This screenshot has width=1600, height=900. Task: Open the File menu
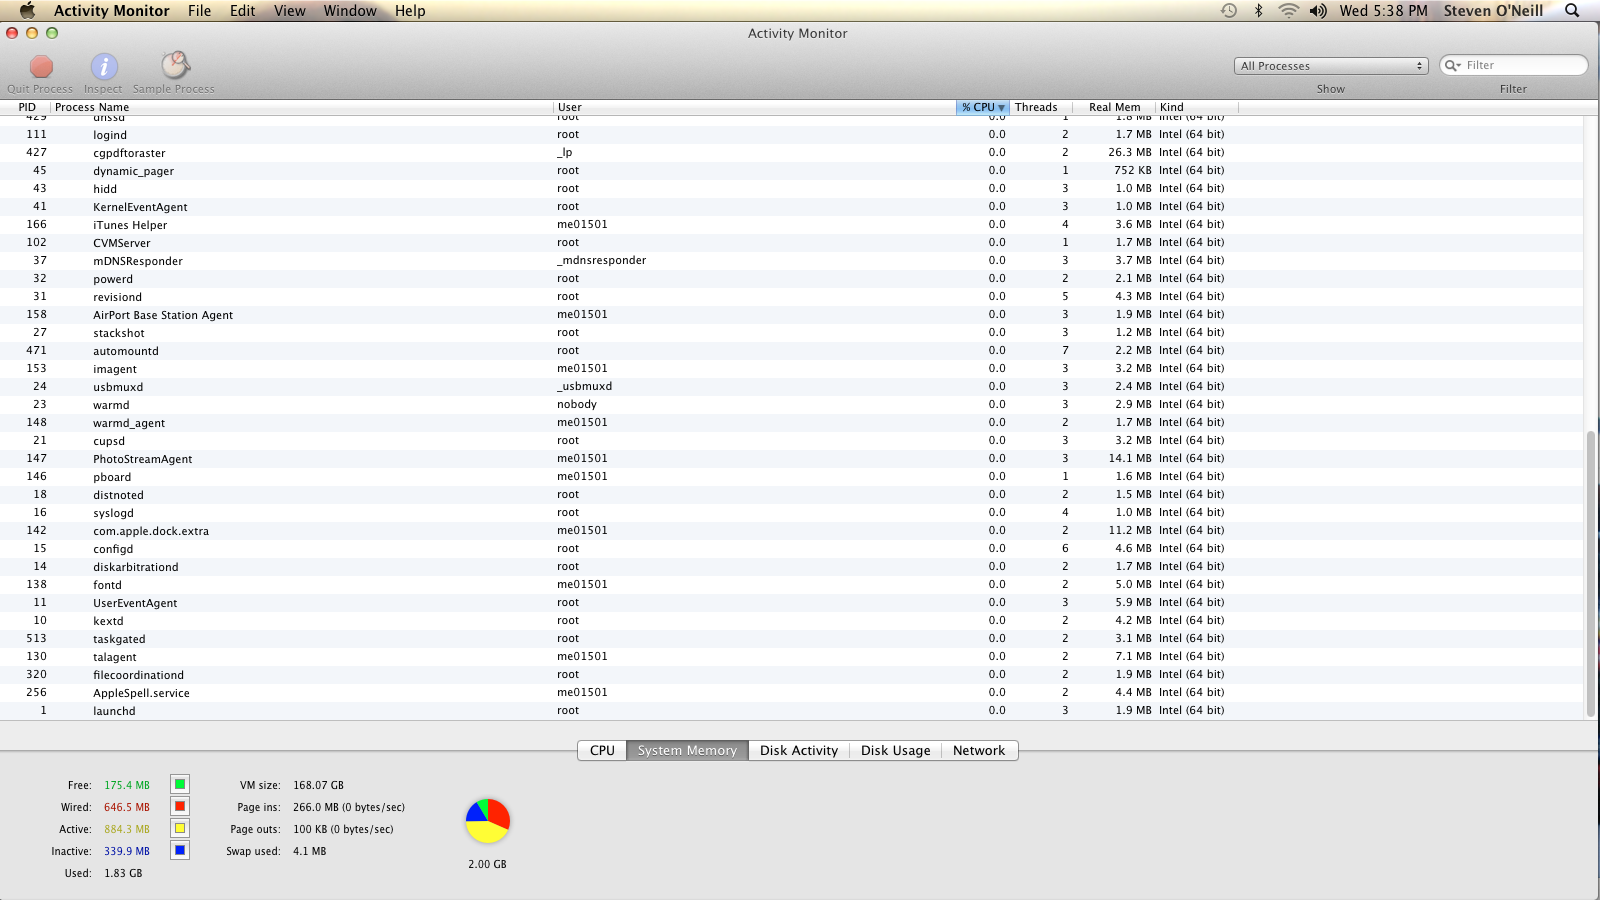point(200,10)
